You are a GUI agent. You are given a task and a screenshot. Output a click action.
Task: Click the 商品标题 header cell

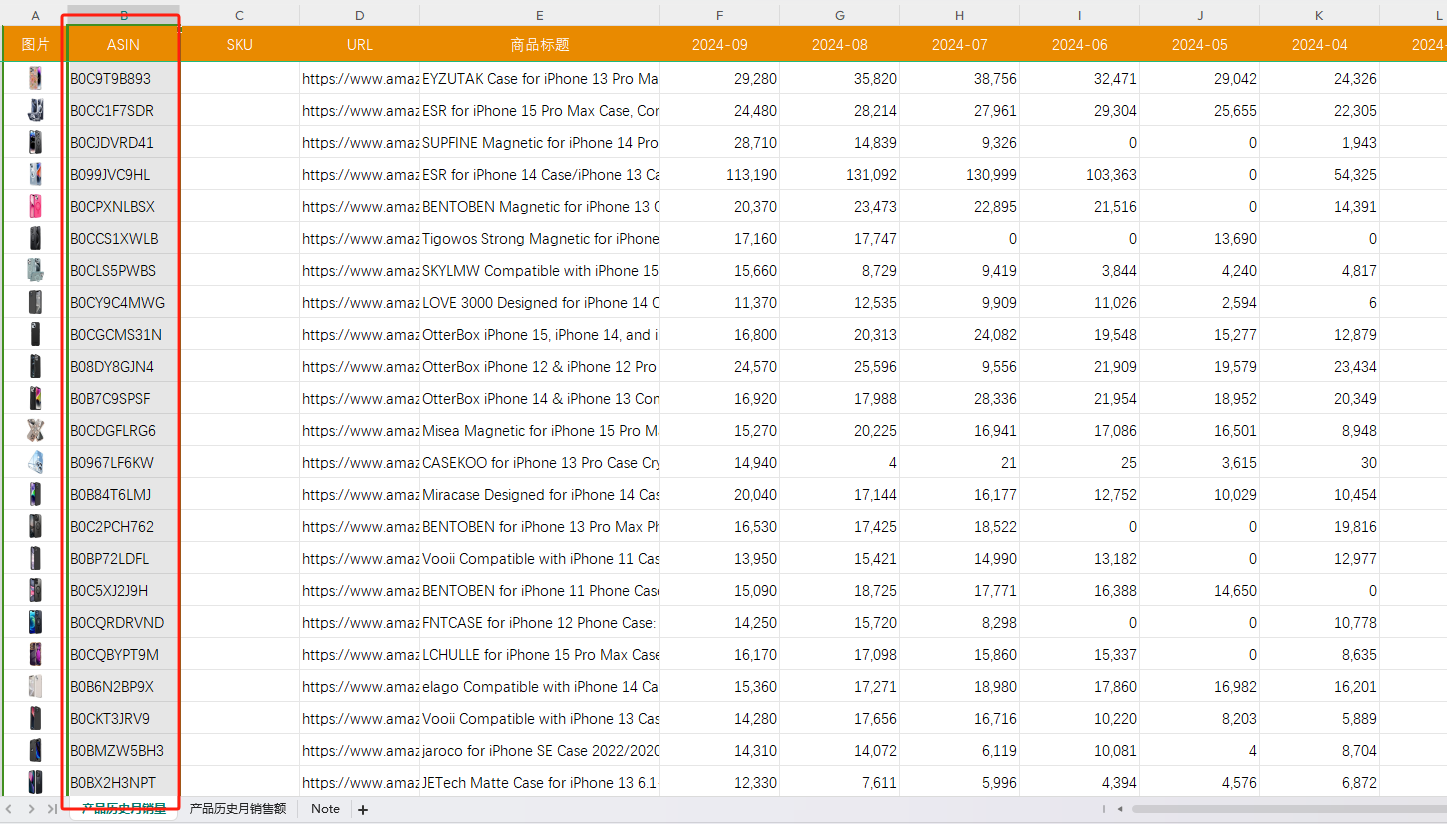[539, 45]
